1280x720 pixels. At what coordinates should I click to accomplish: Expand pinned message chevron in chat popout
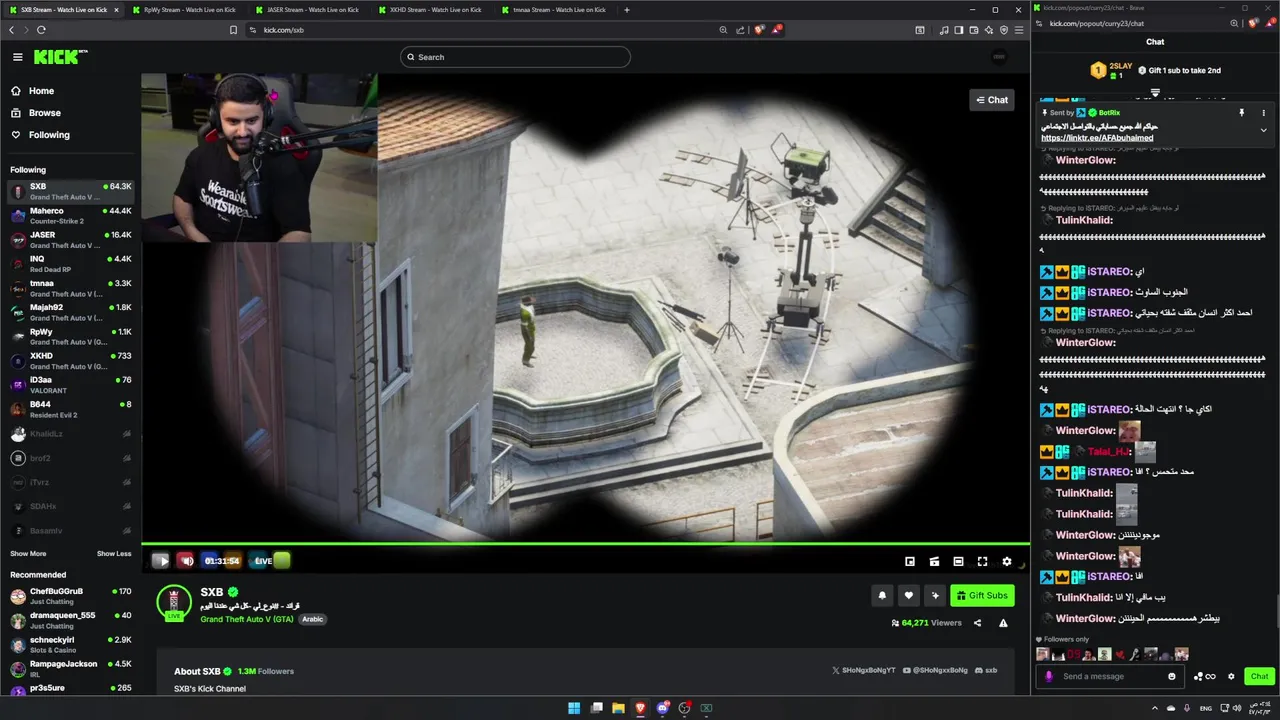pos(1263,130)
